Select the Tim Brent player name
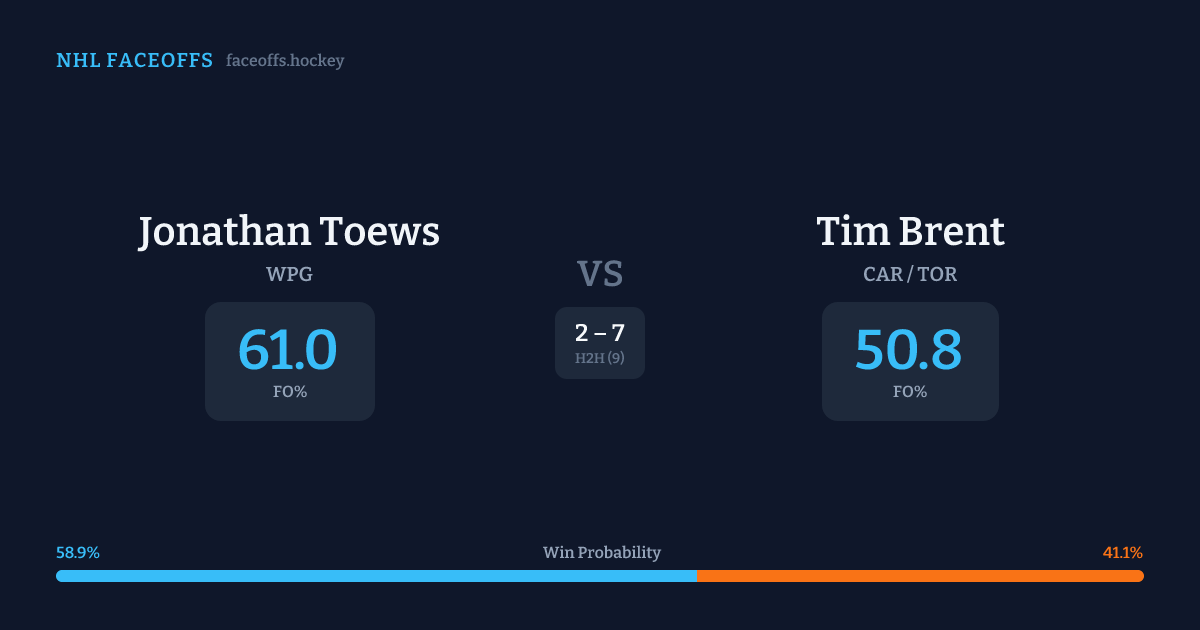Screen dimensions: 1200x630 click(x=910, y=232)
